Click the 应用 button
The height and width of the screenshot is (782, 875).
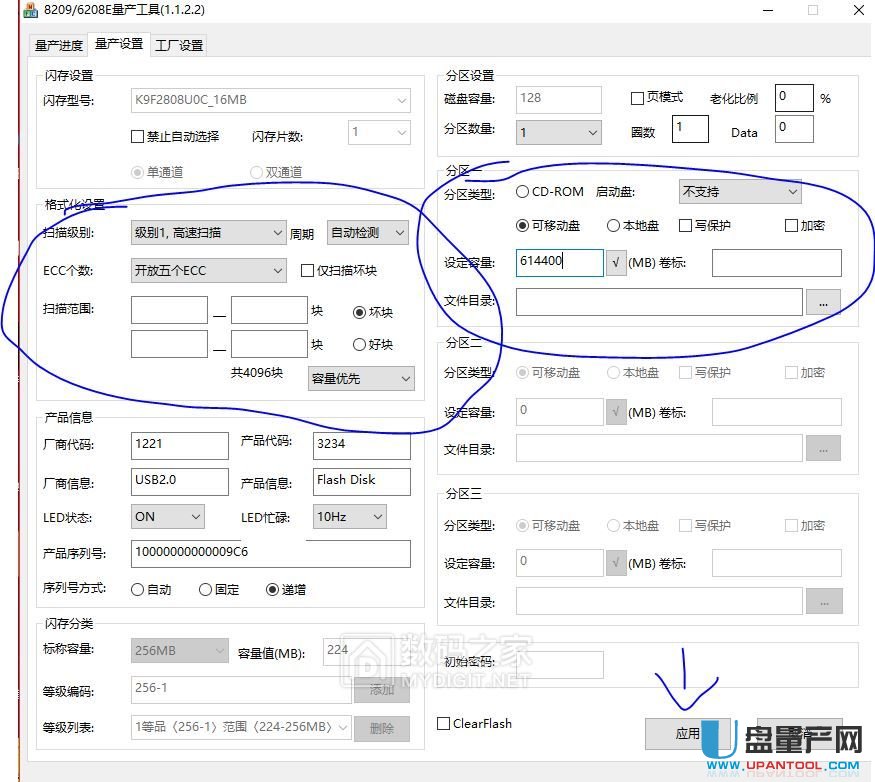(688, 732)
